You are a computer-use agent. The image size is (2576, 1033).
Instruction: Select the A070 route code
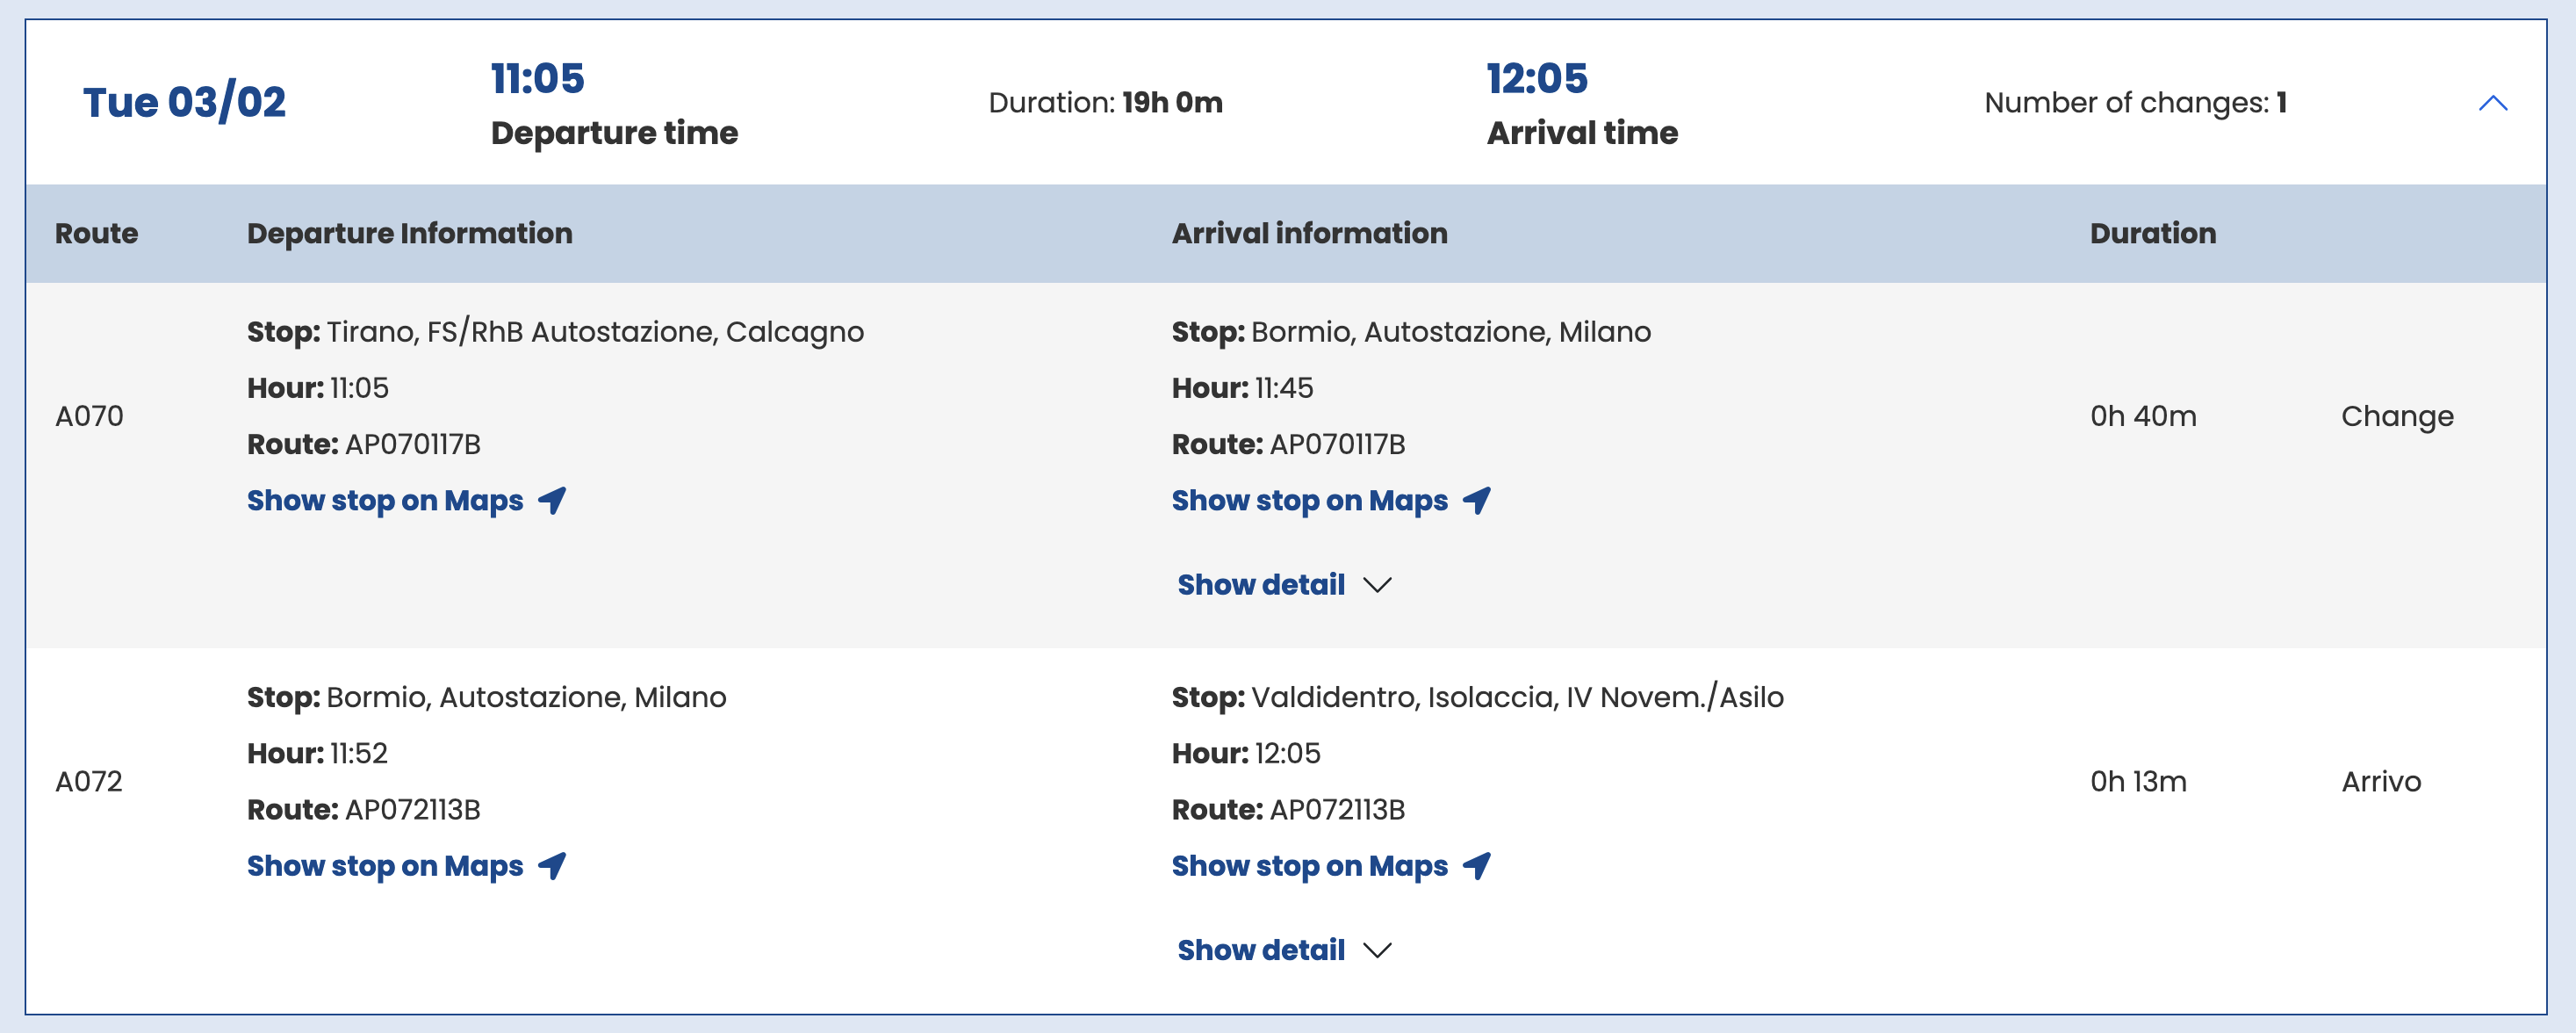(x=89, y=416)
